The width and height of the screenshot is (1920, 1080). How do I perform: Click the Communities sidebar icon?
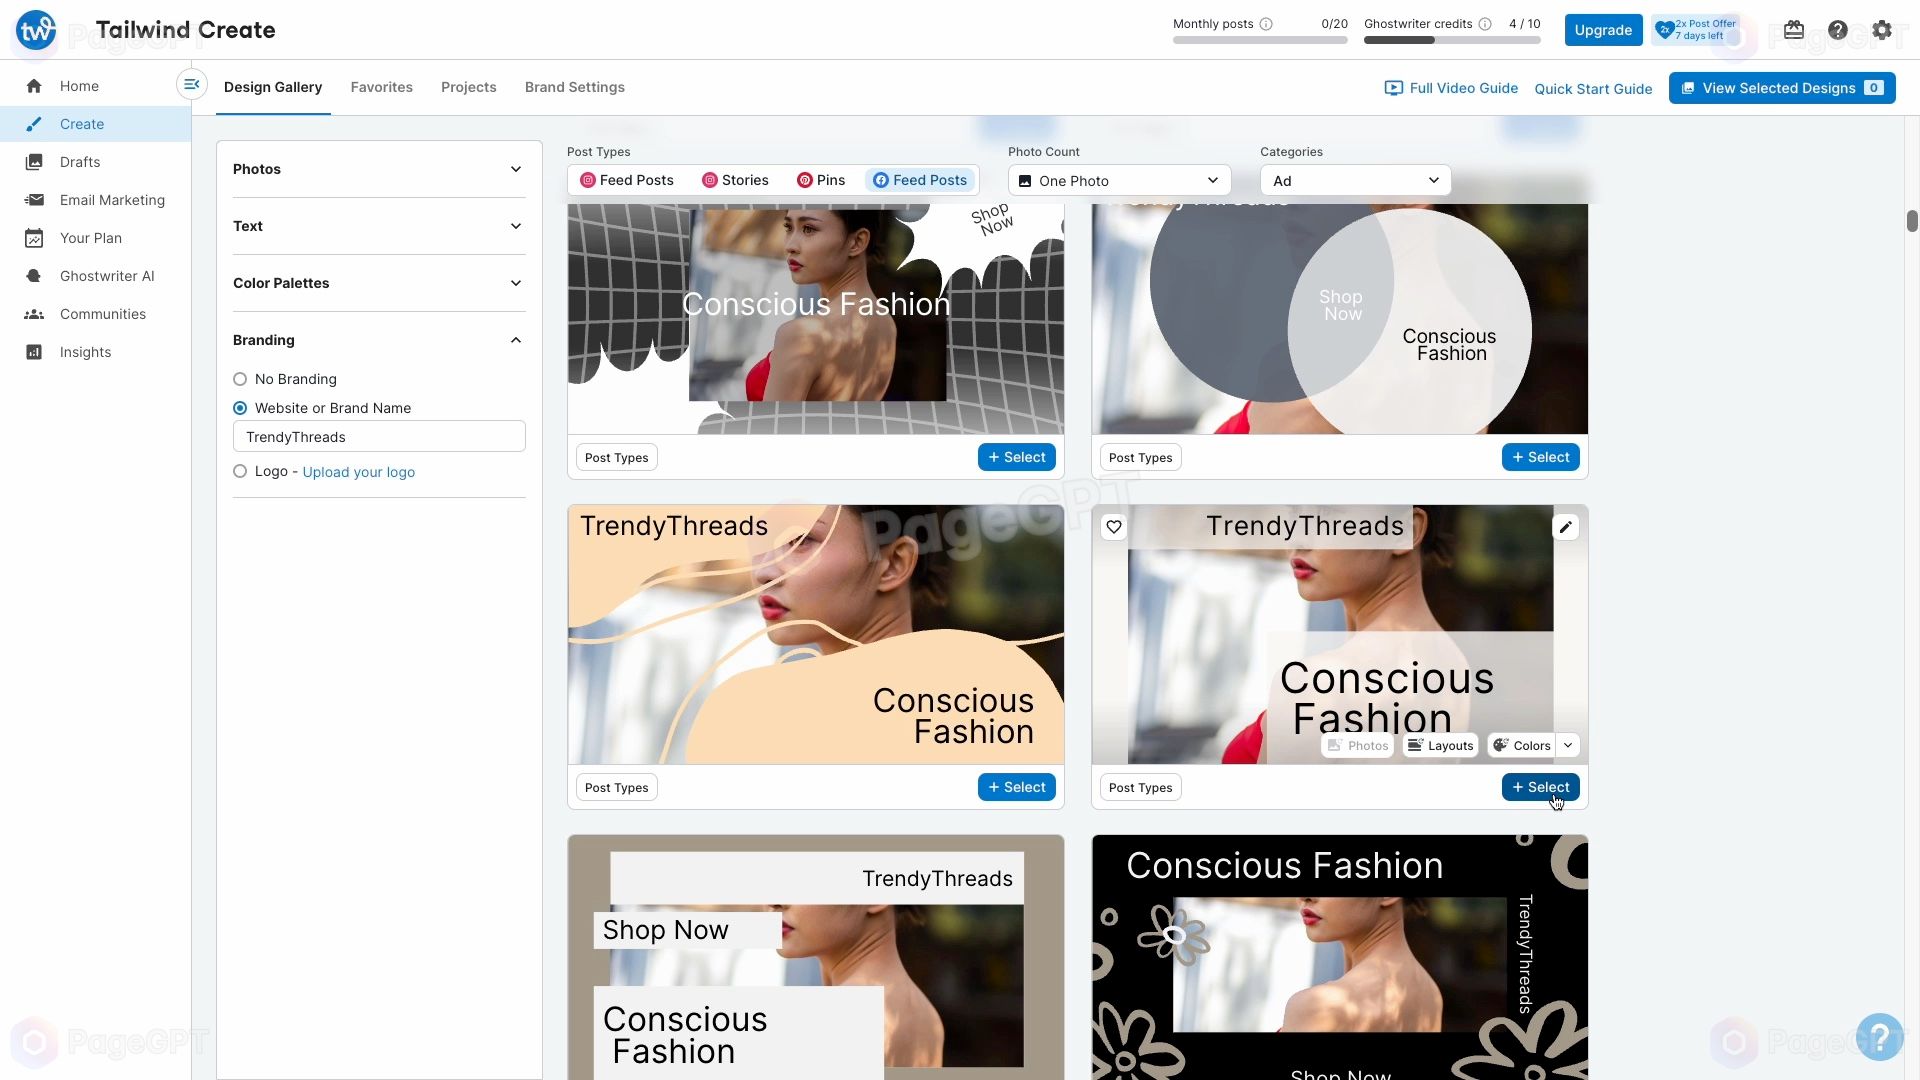[34, 313]
